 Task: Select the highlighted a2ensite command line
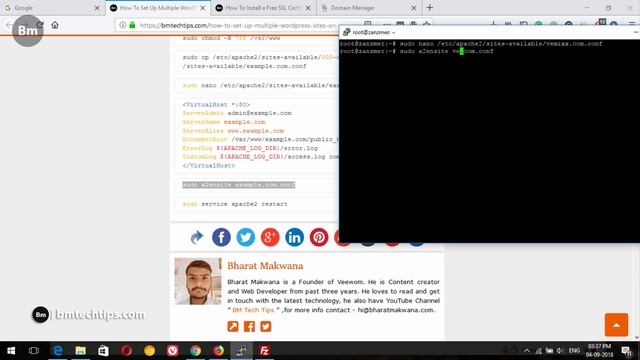[238, 185]
